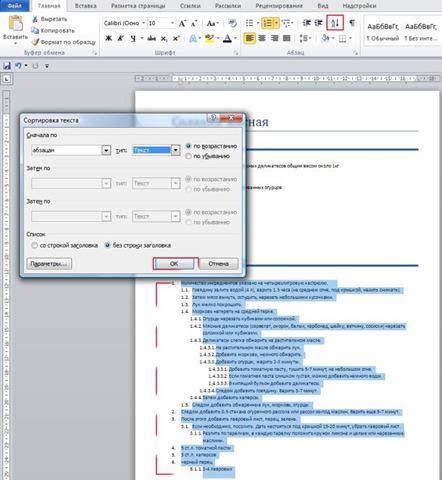Switch to the Вид tab
Viewport: 442px width, 480px height.
coord(323,6)
